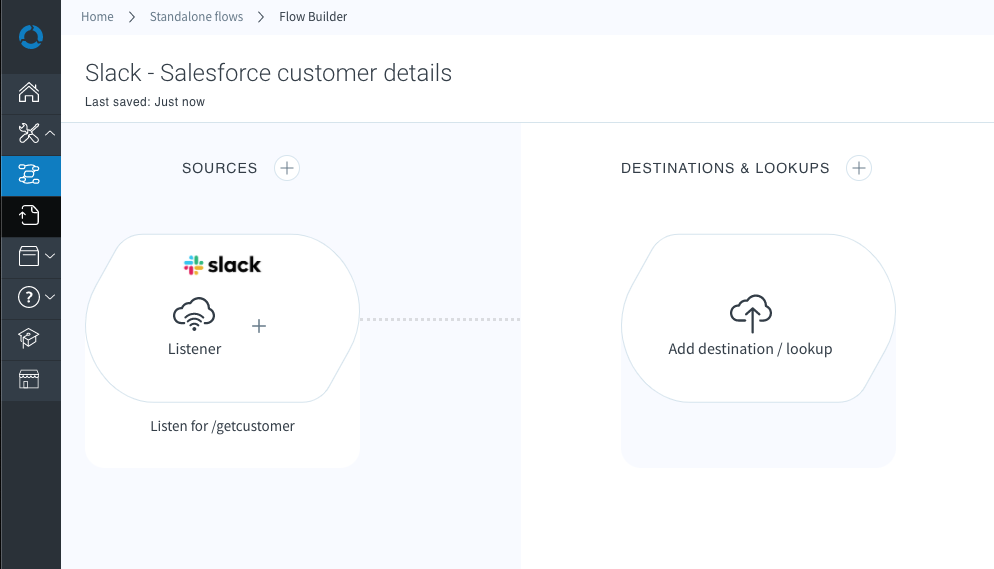The height and width of the screenshot is (569, 994).
Task: Click the Add destination / lookup upload icon
Action: coord(751,313)
